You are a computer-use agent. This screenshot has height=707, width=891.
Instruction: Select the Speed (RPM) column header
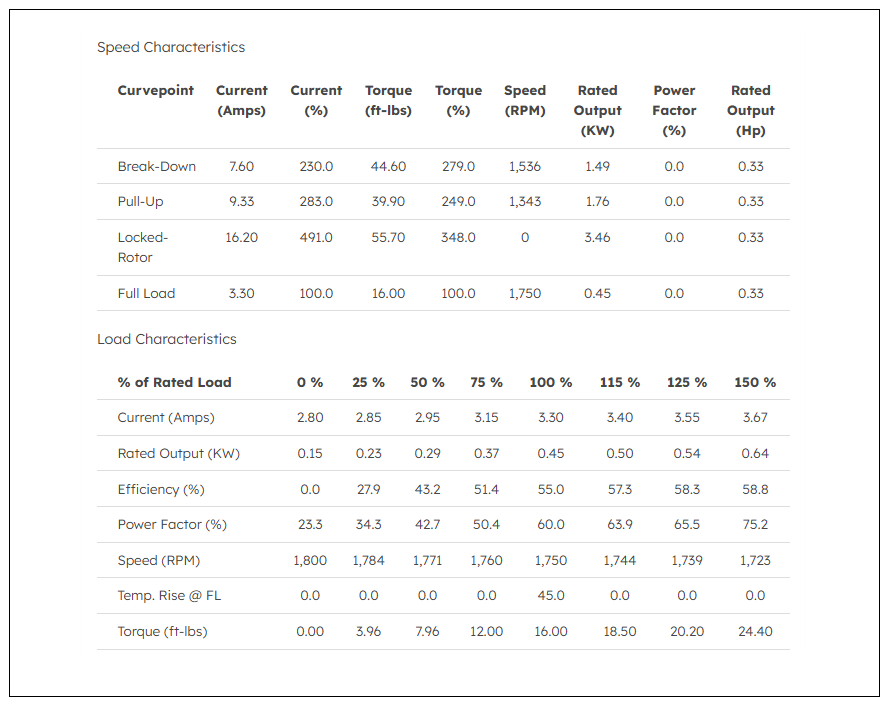tap(524, 101)
